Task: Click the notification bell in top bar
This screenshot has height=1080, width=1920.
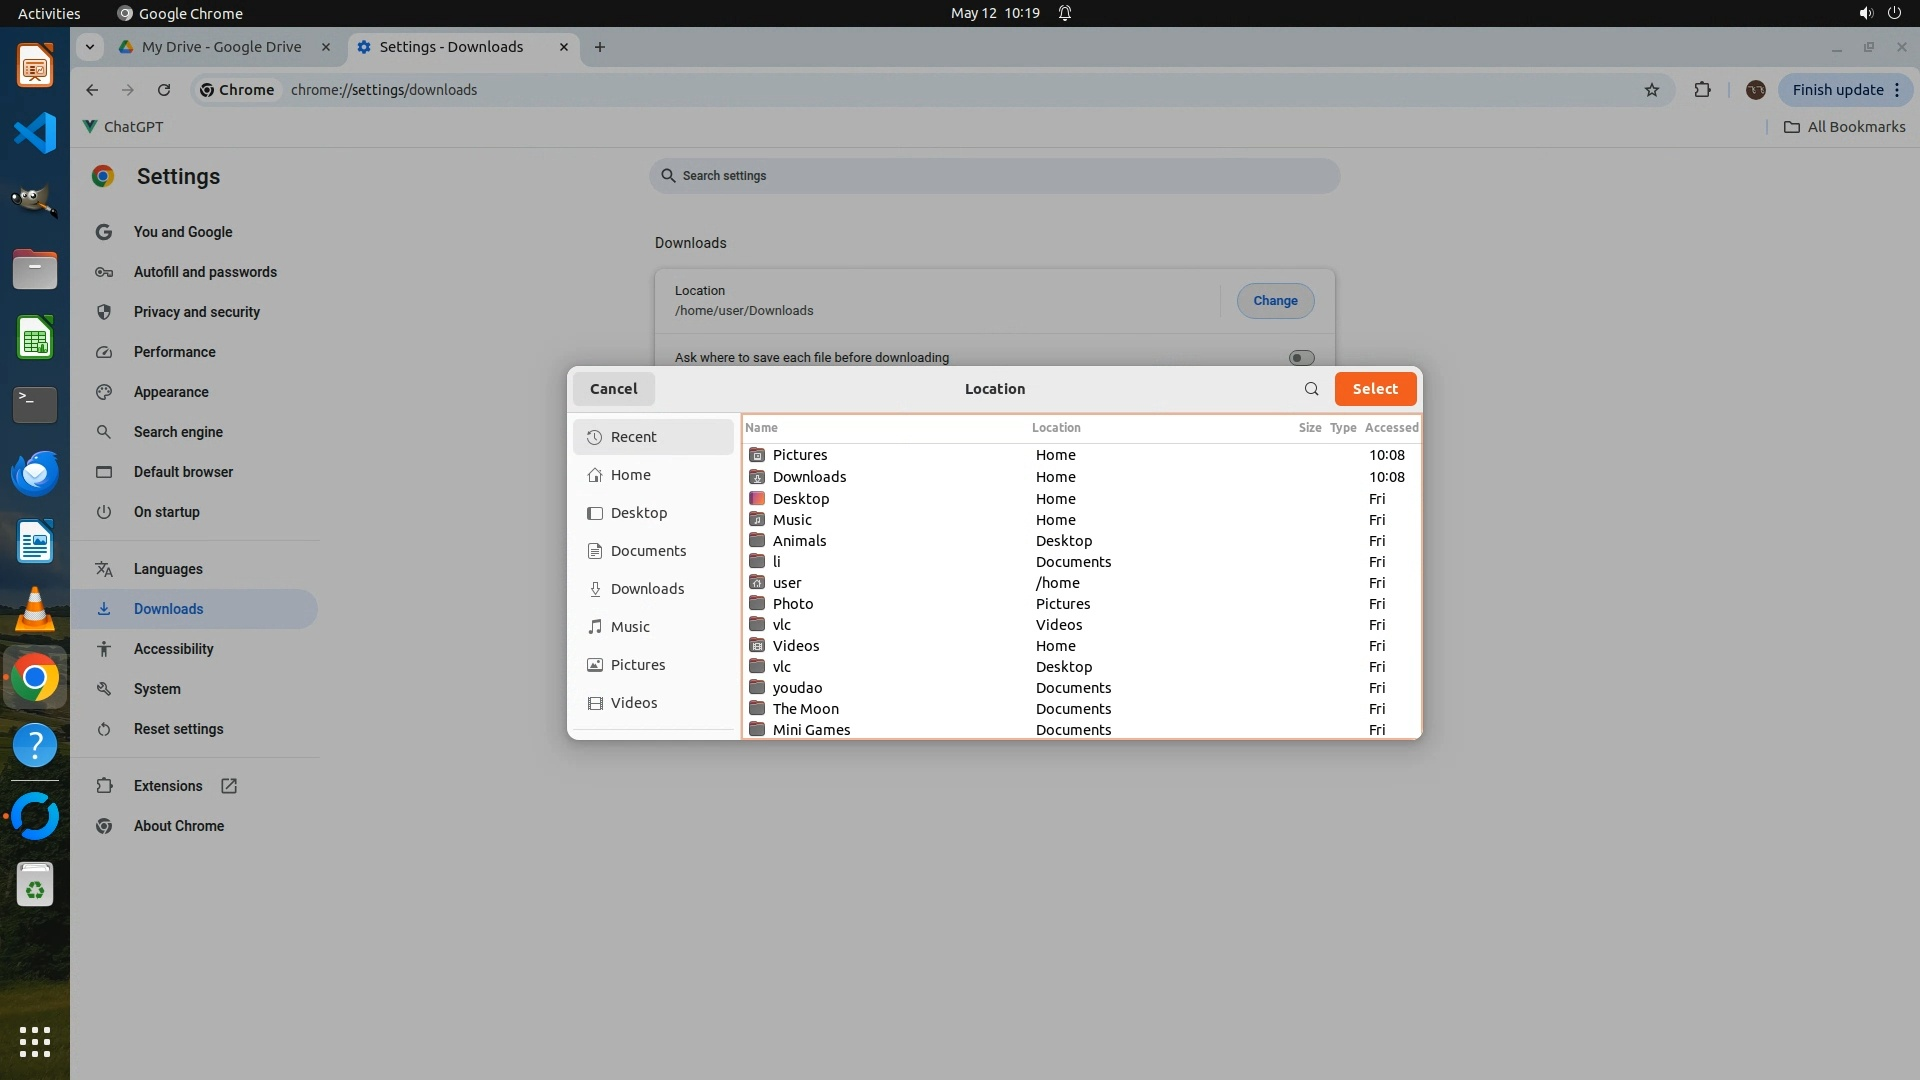Action: tap(1065, 13)
